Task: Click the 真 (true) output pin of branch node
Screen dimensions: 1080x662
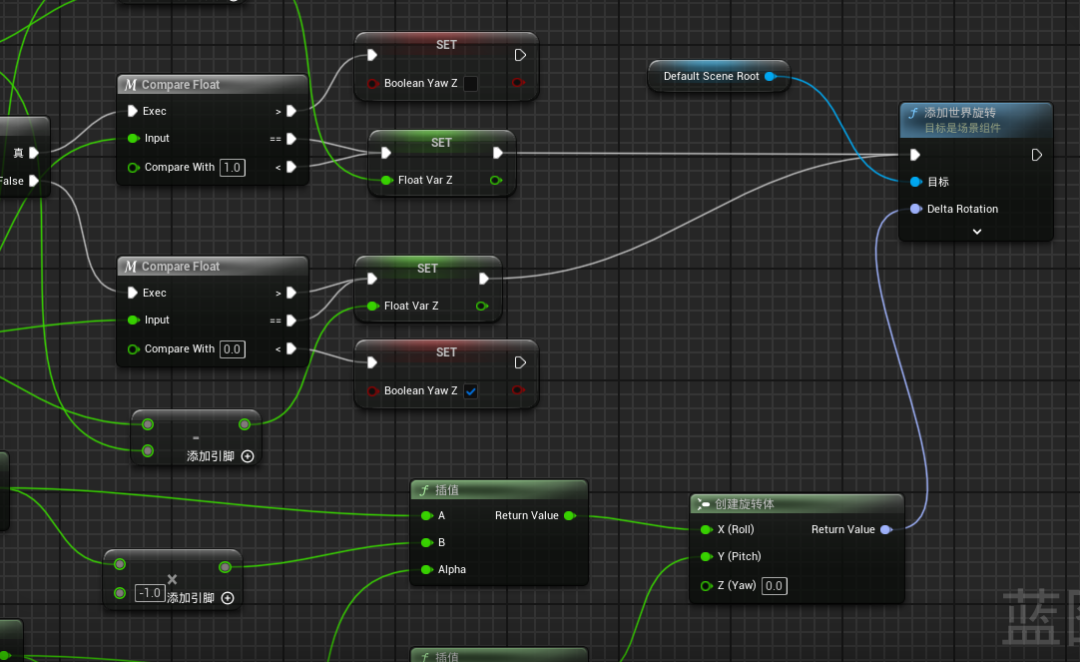Action: [33, 153]
